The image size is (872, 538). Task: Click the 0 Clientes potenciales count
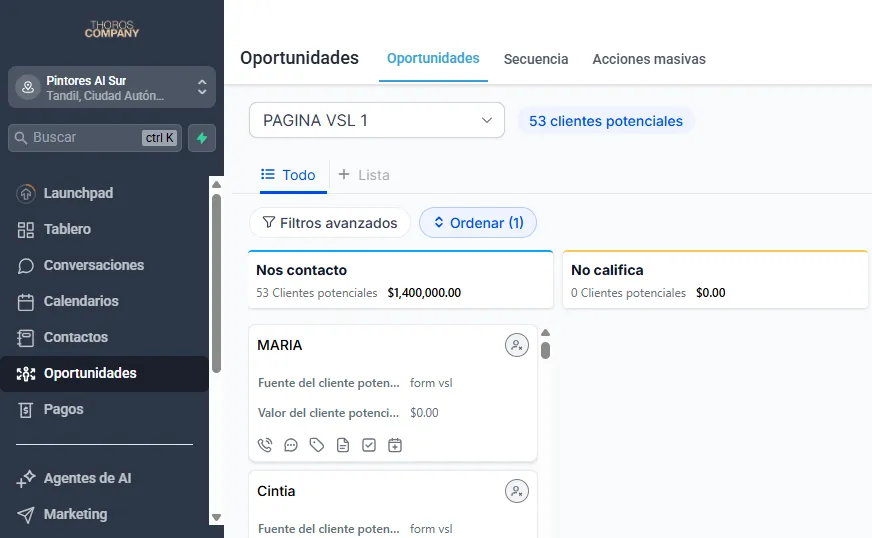coord(628,293)
